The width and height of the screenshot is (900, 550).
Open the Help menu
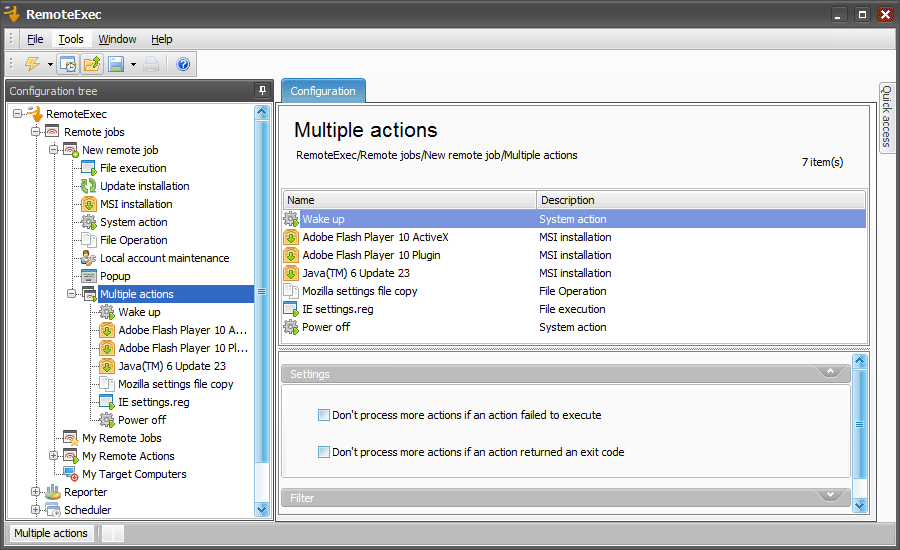162,39
